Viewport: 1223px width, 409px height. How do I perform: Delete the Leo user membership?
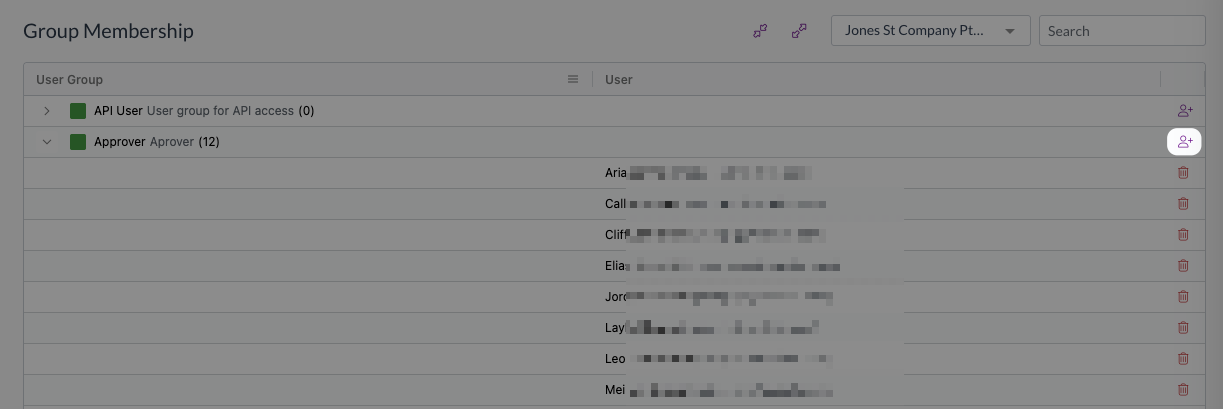[1183, 359]
